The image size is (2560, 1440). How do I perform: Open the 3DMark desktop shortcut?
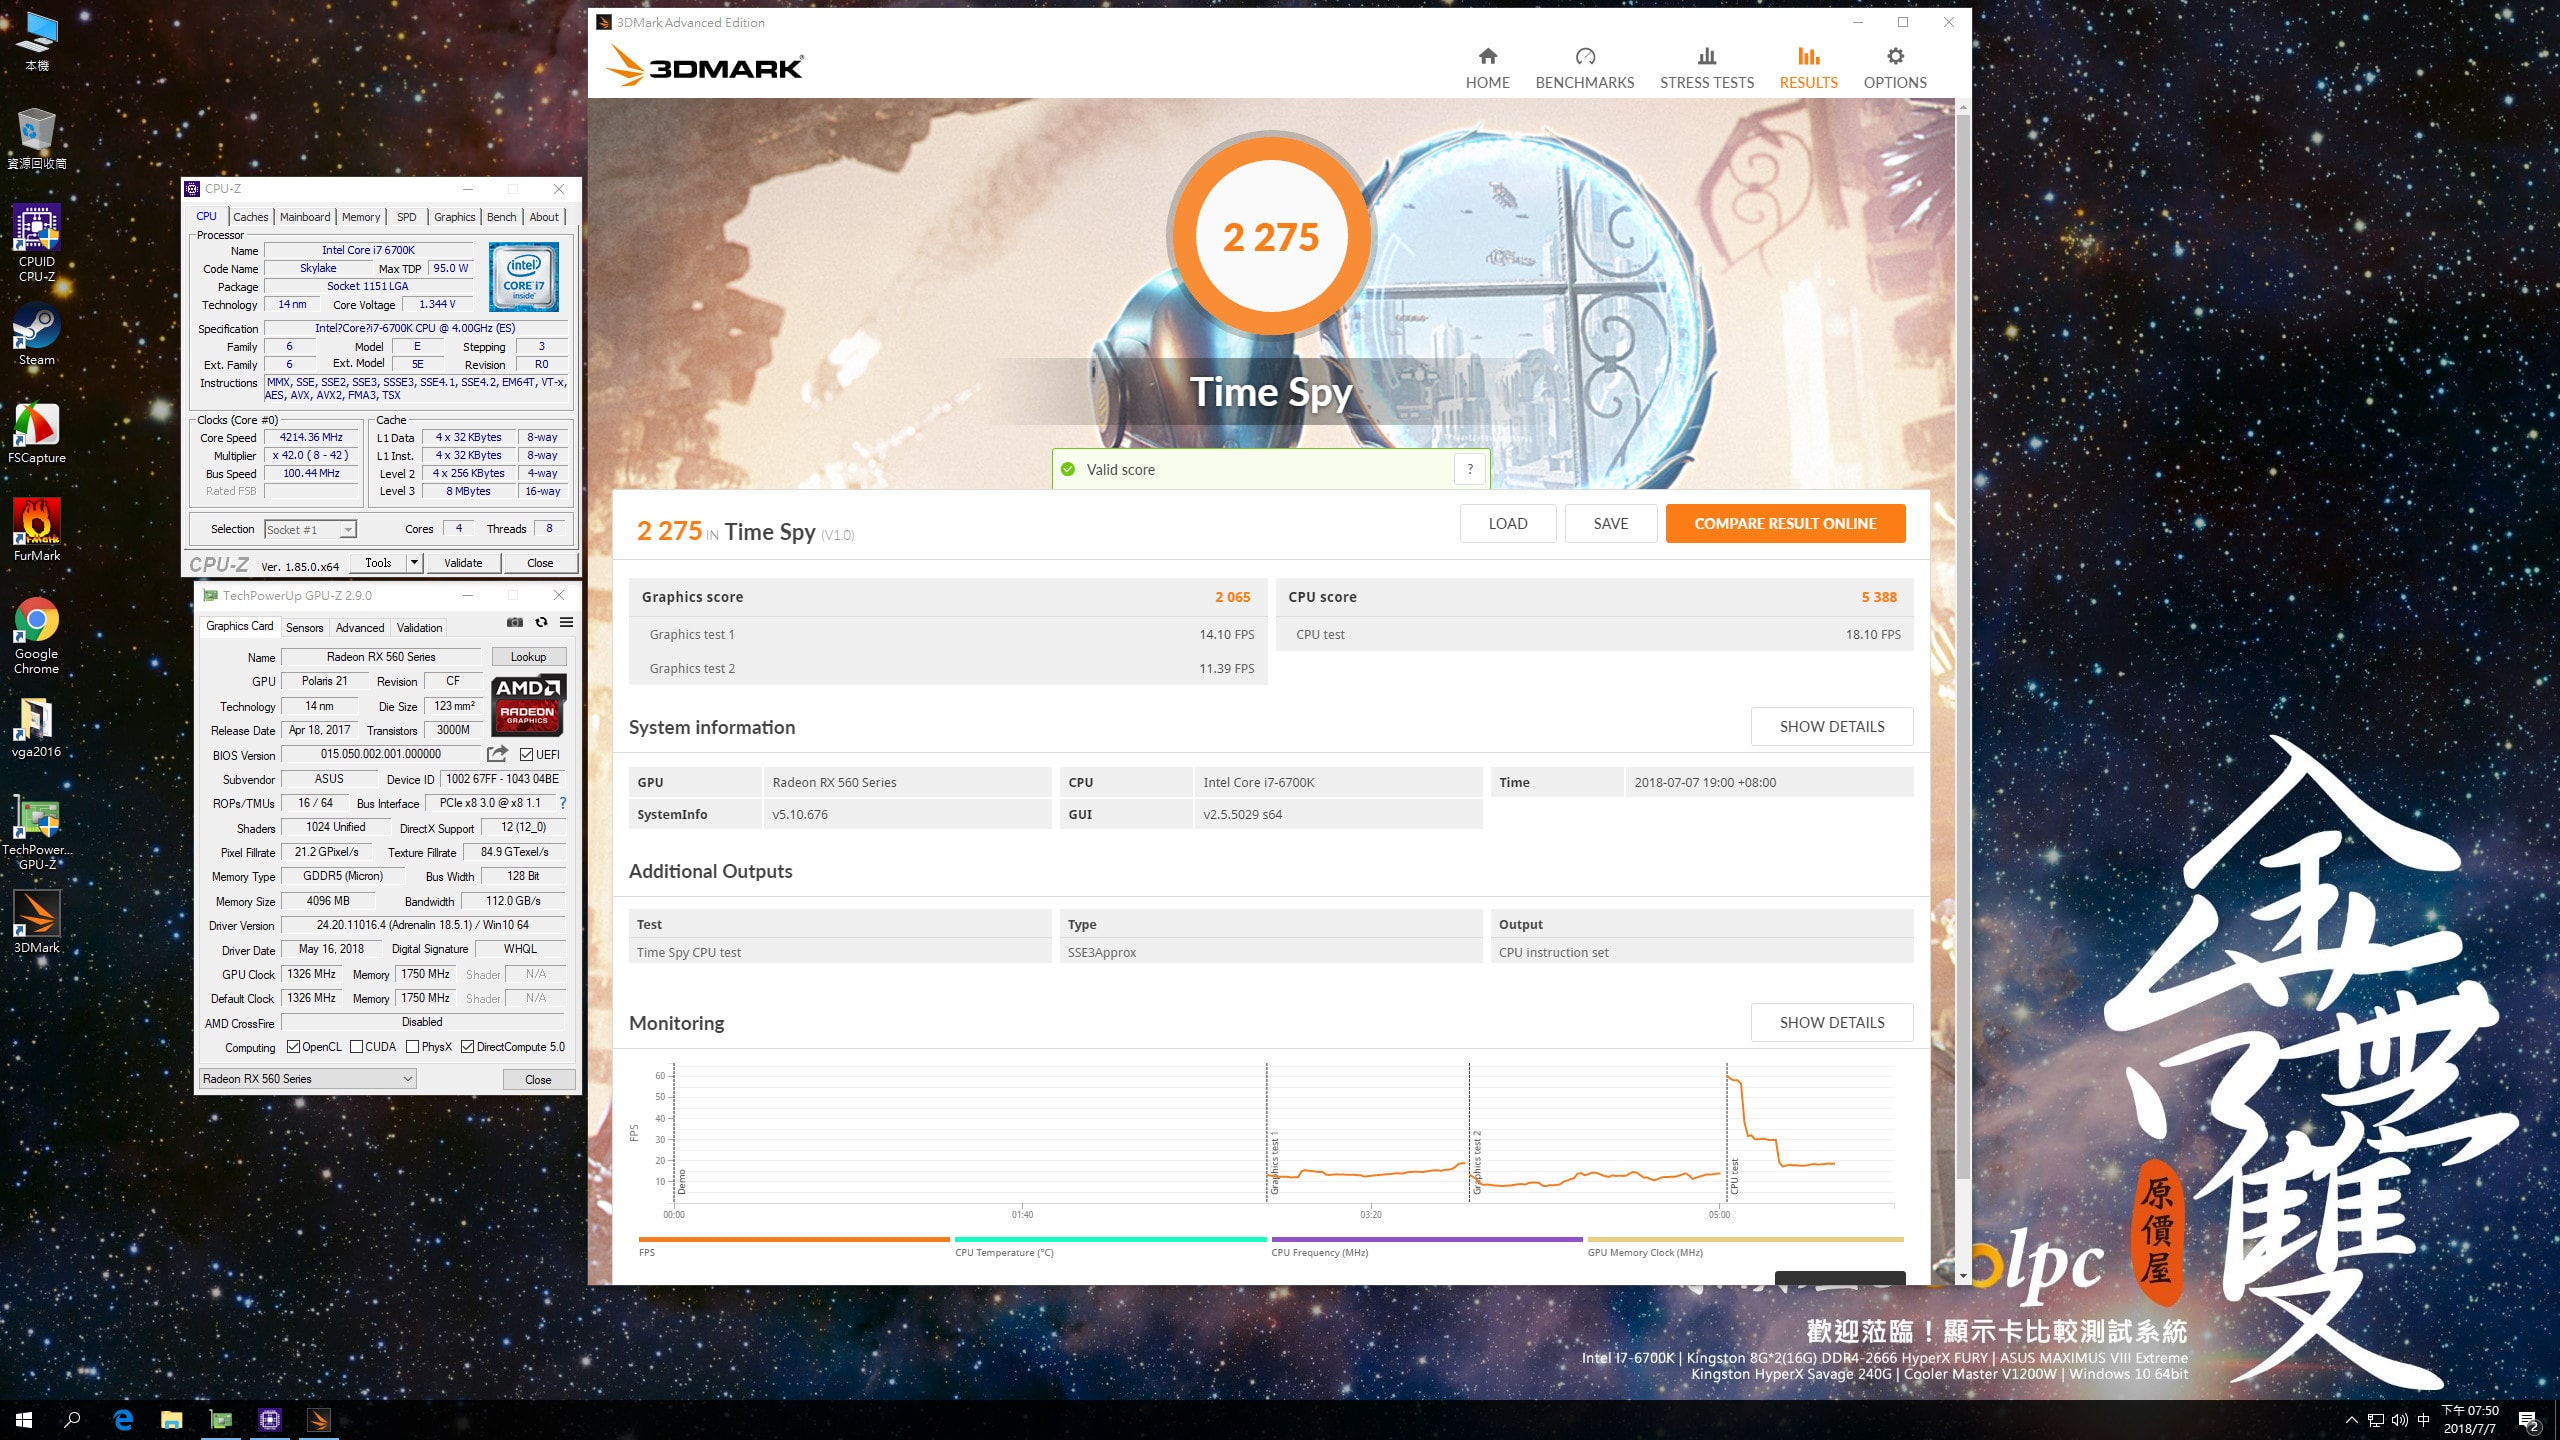(x=37, y=922)
